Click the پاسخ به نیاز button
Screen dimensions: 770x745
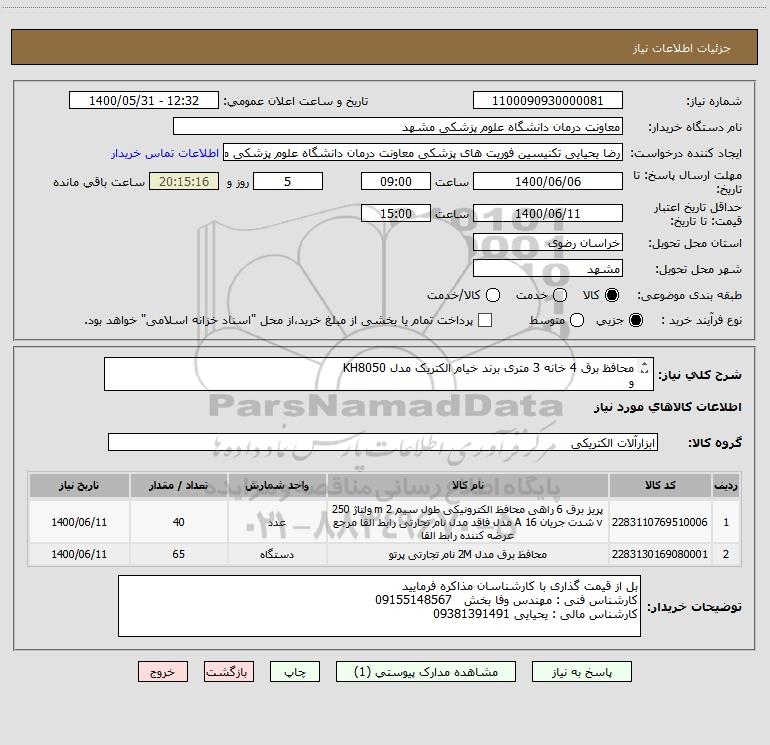[581, 671]
